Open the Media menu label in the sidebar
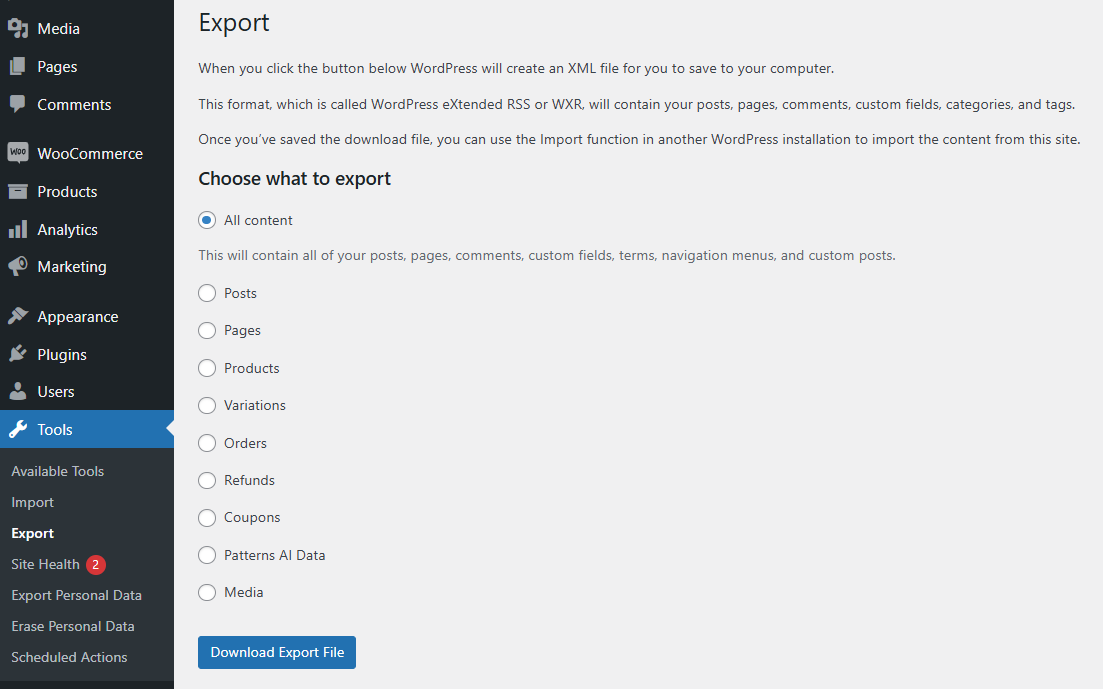The height and width of the screenshot is (689, 1103). click(x=58, y=29)
